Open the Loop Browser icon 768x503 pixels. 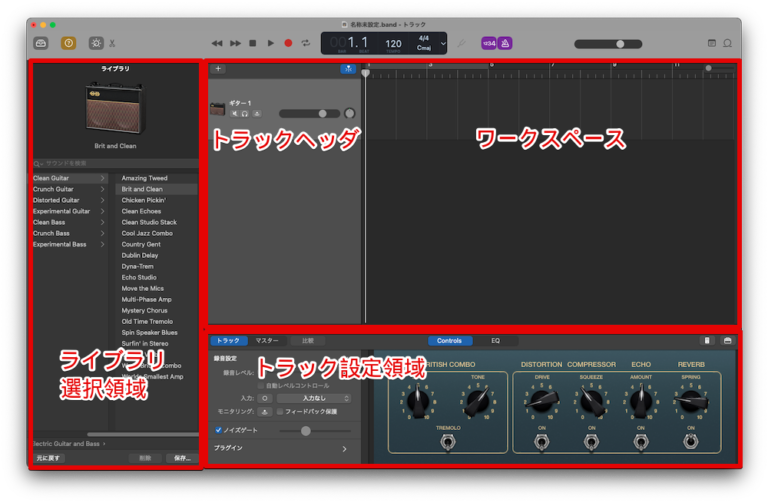point(727,43)
